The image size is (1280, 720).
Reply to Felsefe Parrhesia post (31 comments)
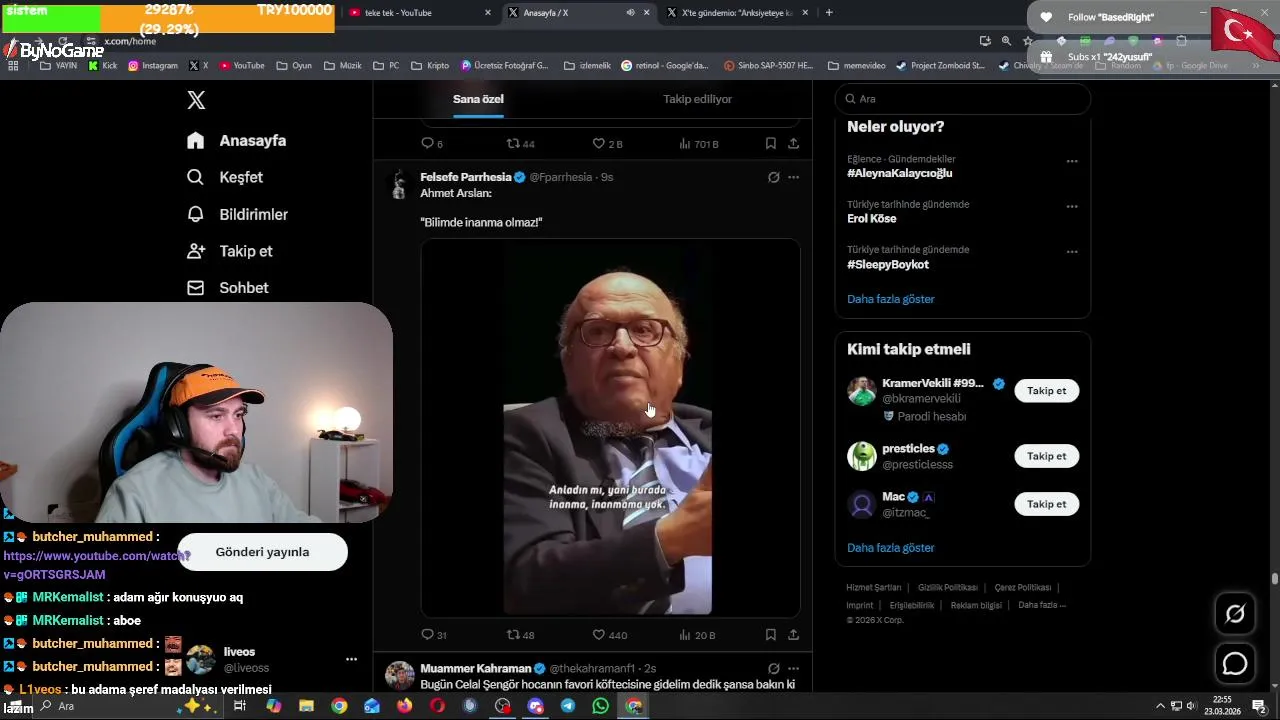click(x=433, y=635)
